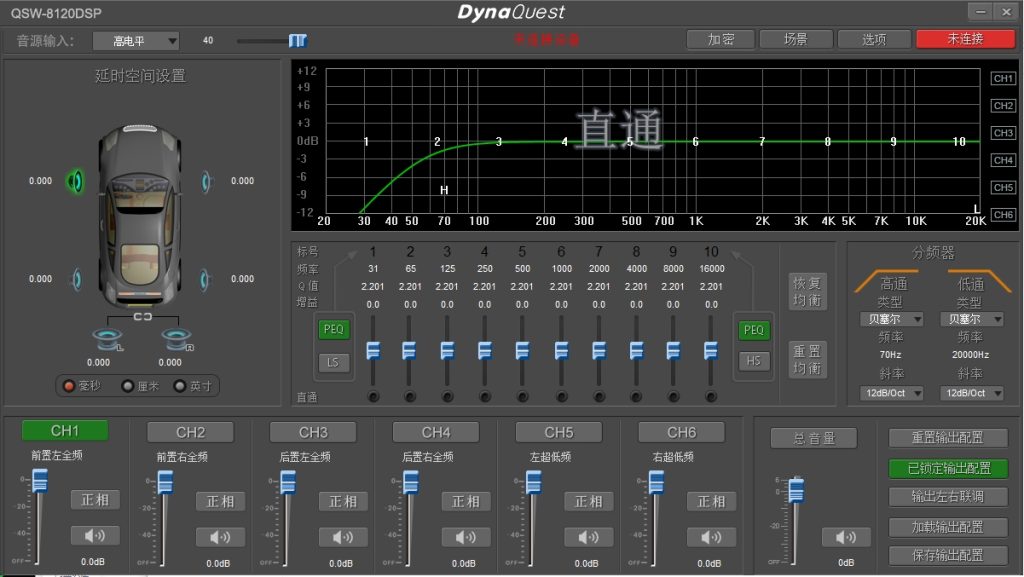Switch to the CH6 channel tab
This screenshot has height=577, width=1024.
click(681, 432)
